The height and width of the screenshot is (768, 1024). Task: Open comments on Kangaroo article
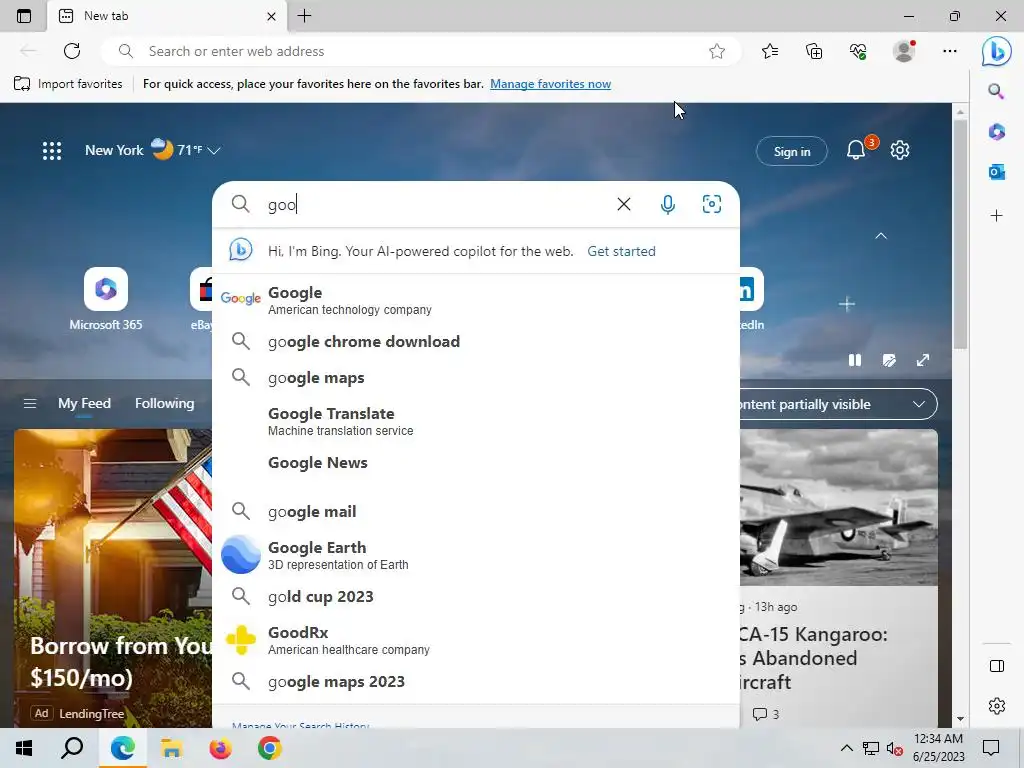pyautogui.click(x=765, y=714)
